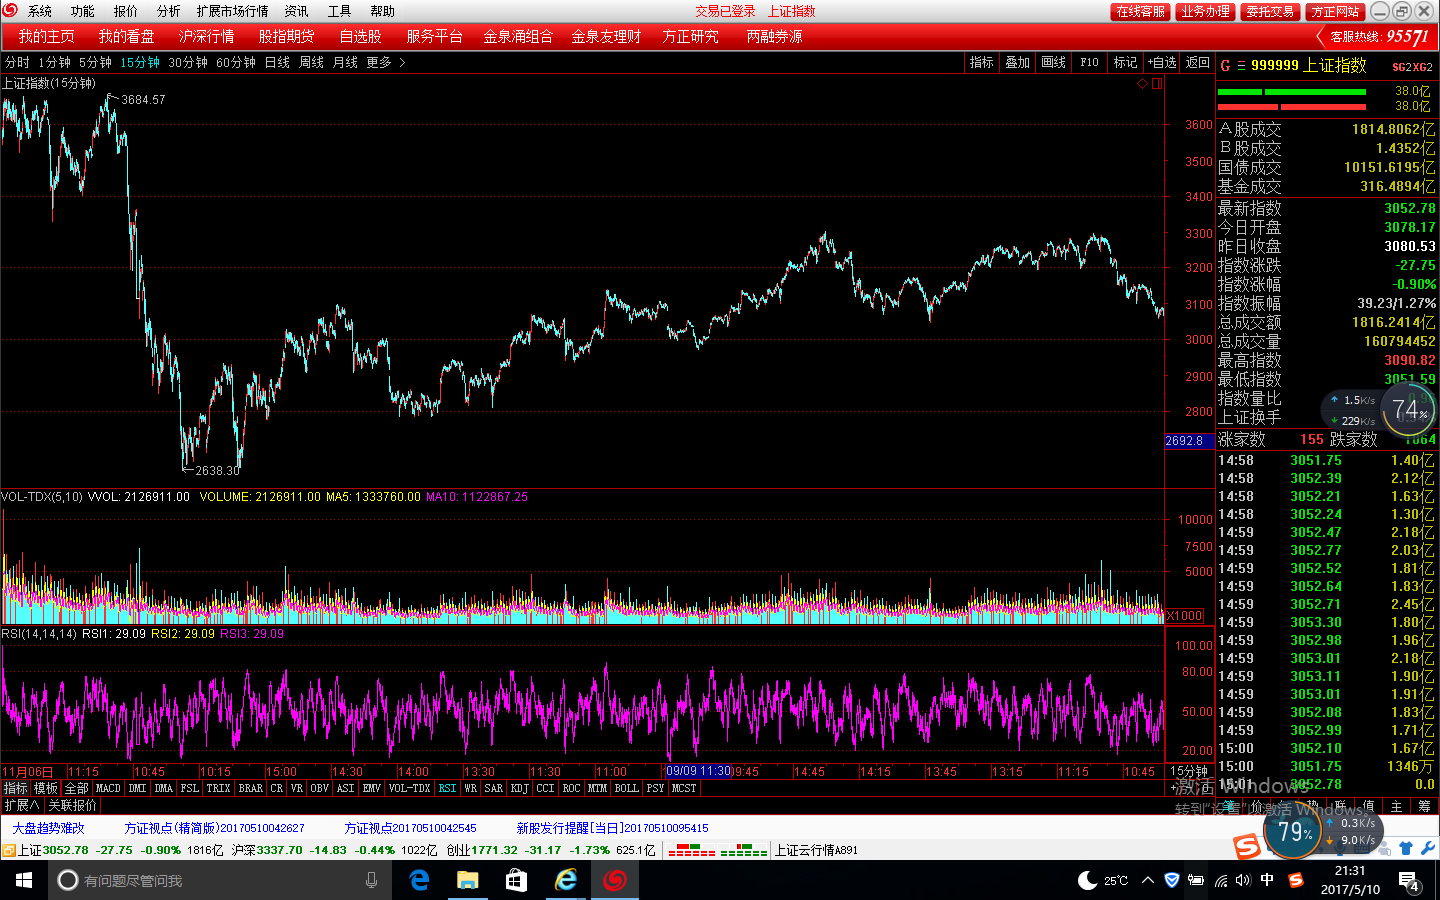Open File Explorer from the taskbar
The image size is (1440, 900).
[x=468, y=880]
